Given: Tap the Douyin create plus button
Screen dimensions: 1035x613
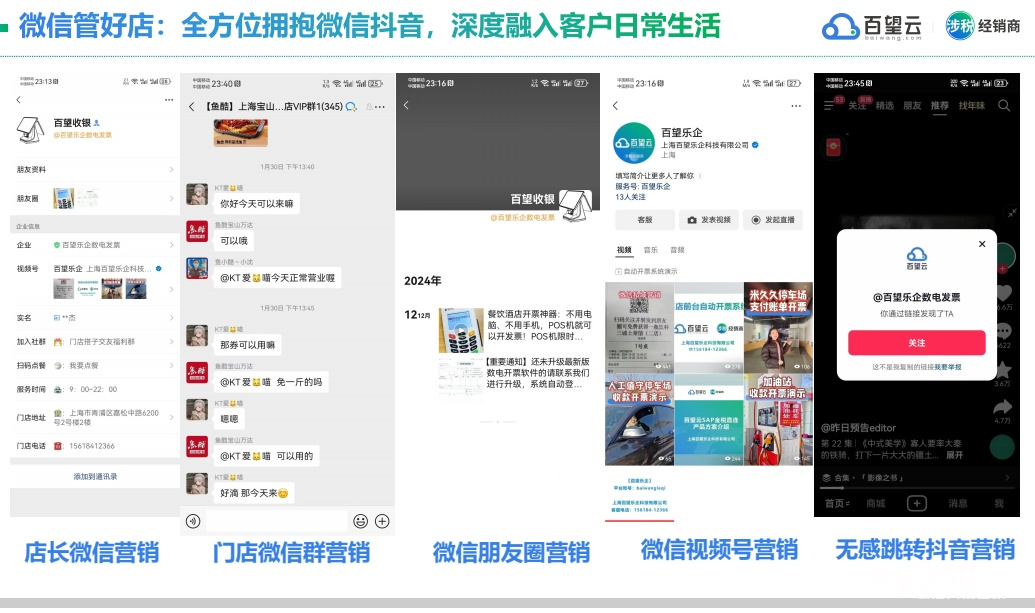Looking at the screenshot, I should 916,503.
